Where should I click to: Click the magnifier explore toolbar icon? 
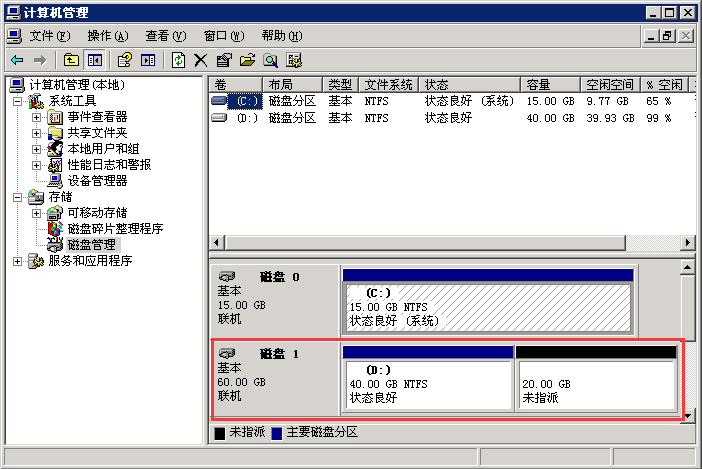coord(270,60)
